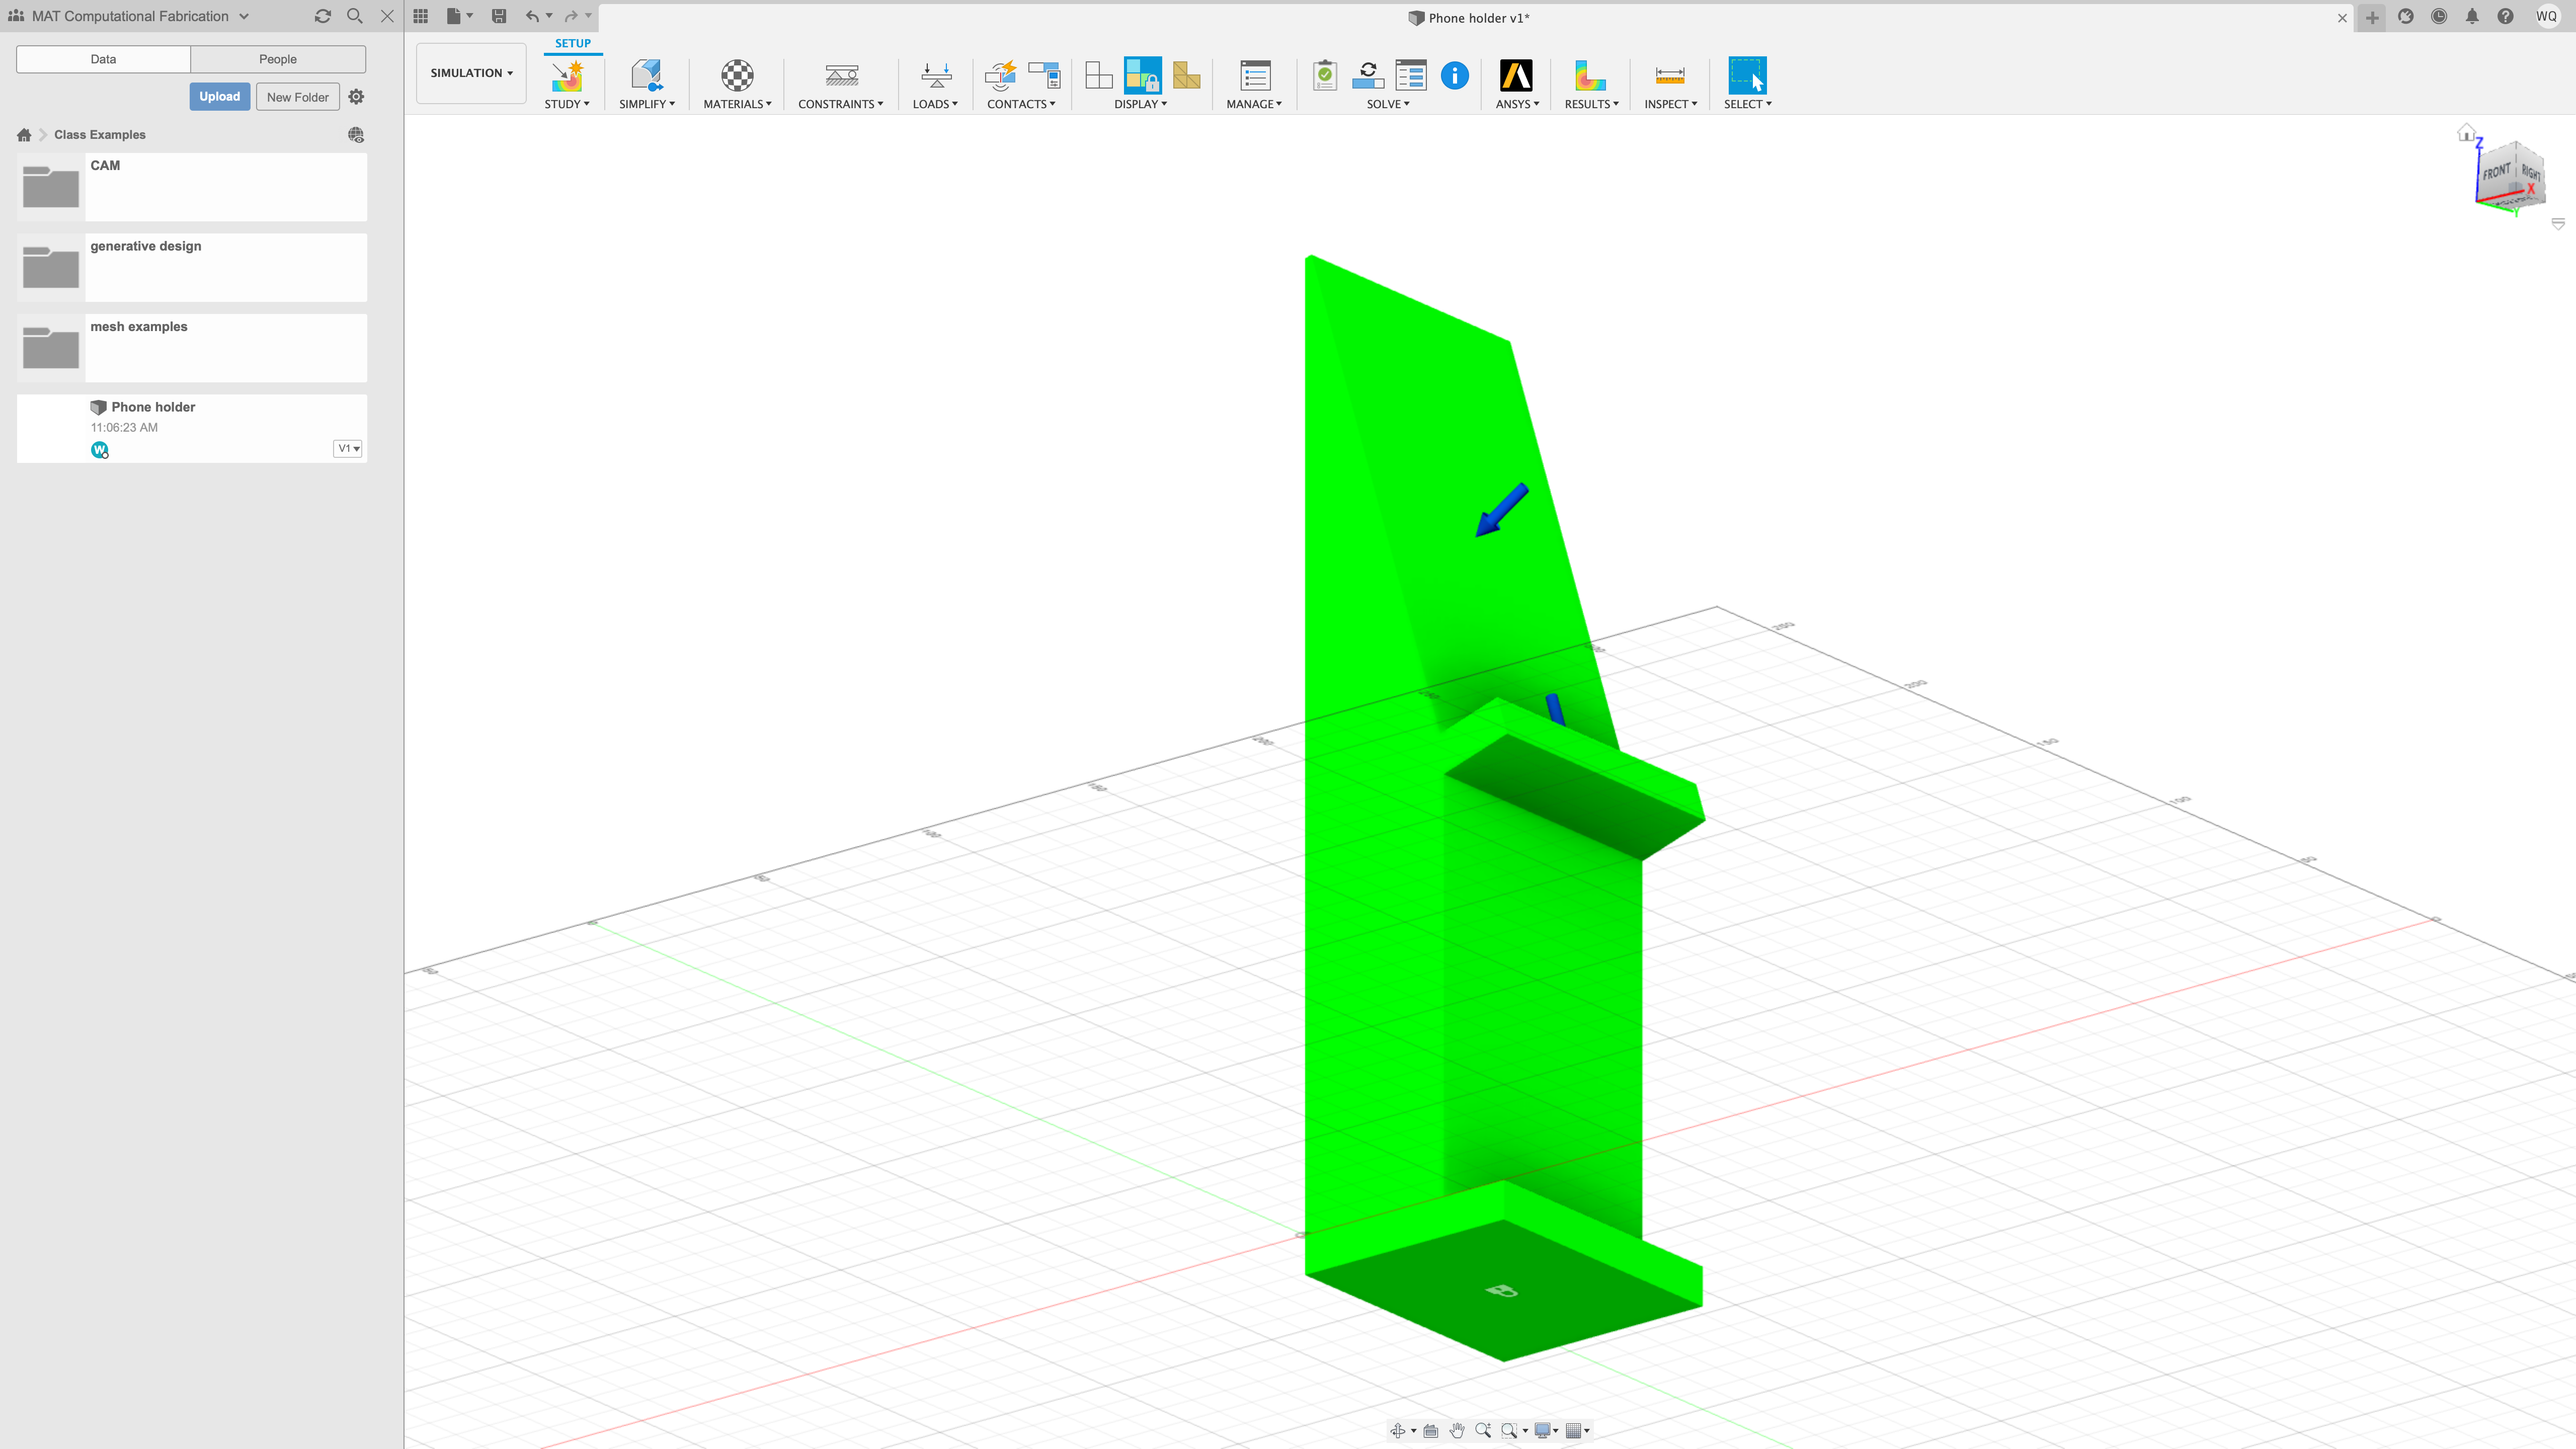Screen dimensions: 2576x1449
Task: Expand the CONSTRAINTS menu
Action: pos(841,104)
